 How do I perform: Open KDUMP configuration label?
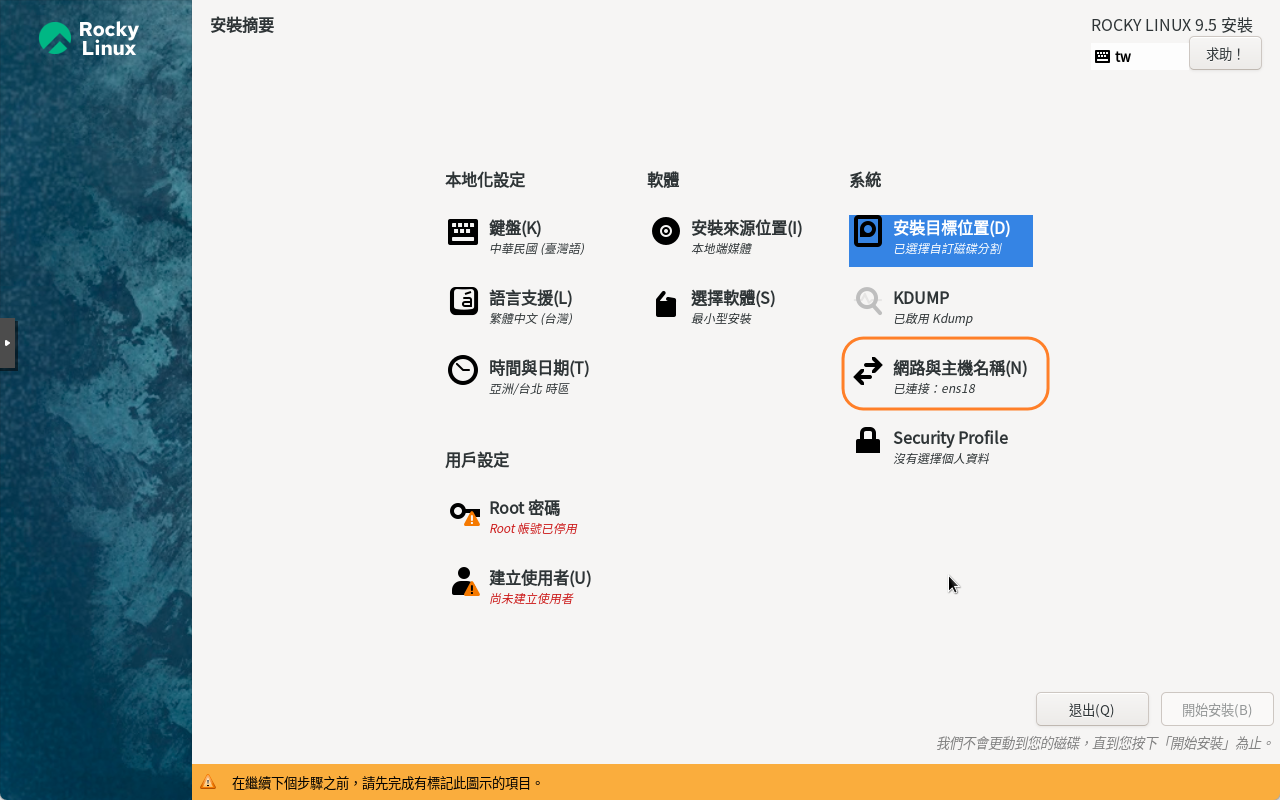[x=921, y=298]
